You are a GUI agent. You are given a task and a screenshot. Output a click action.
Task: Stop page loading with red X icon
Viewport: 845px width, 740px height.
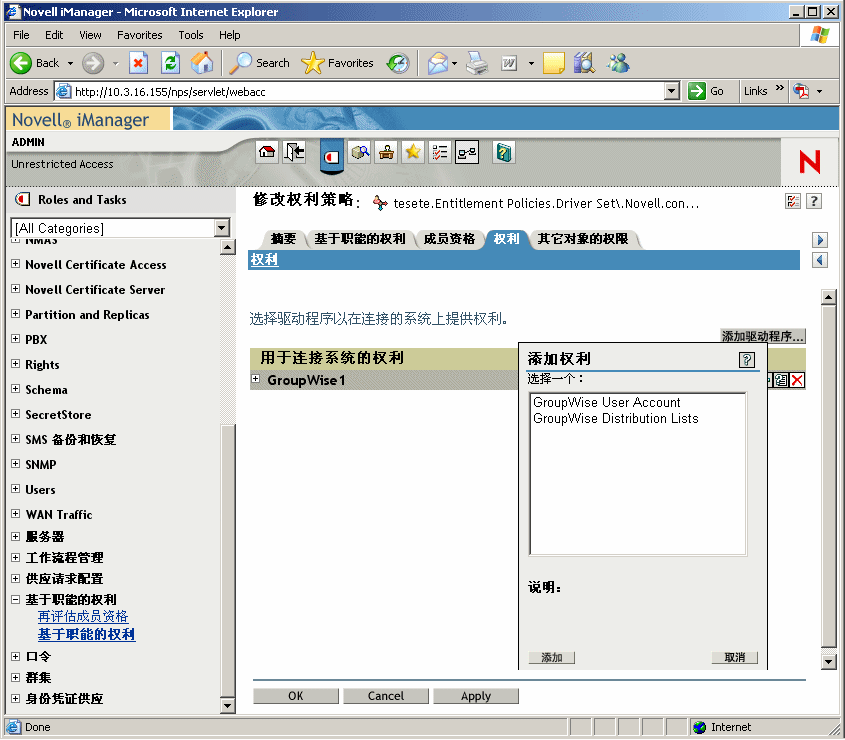[x=138, y=63]
